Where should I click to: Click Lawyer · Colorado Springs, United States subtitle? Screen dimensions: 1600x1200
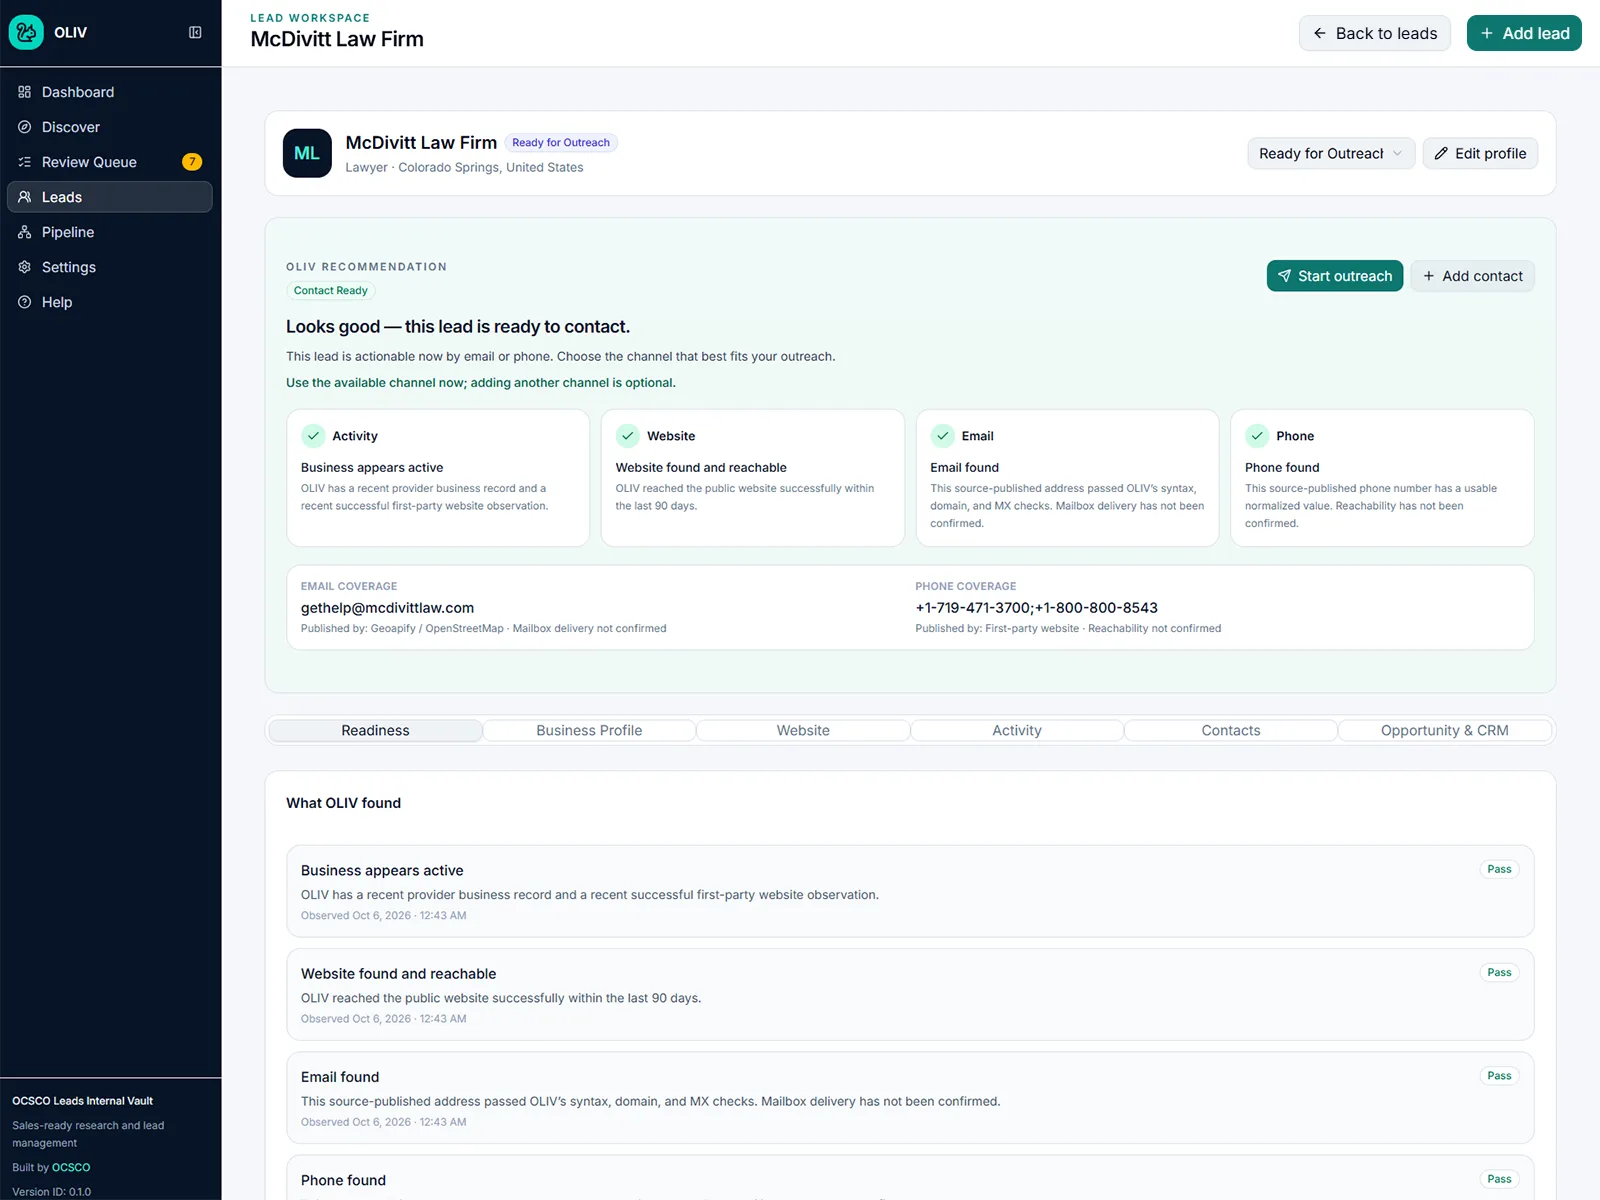coord(464,168)
